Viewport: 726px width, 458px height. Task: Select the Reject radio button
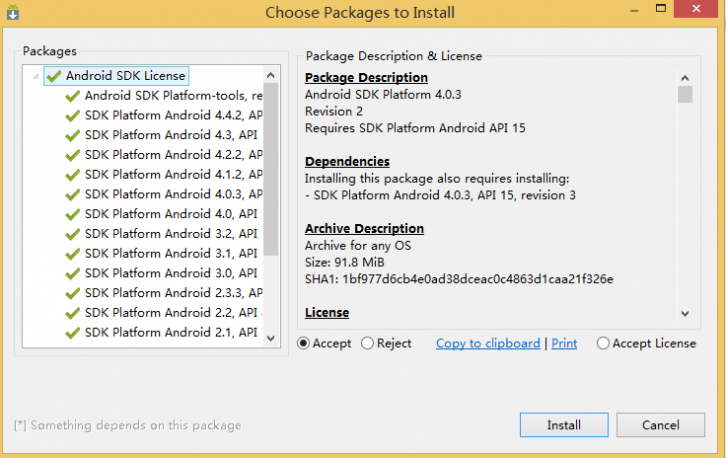coord(367,343)
